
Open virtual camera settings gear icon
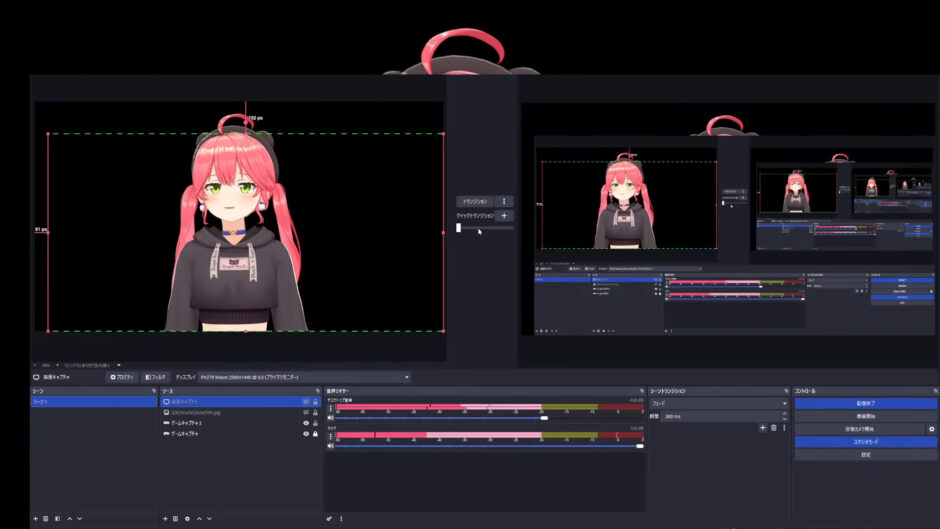coord(932,429)
